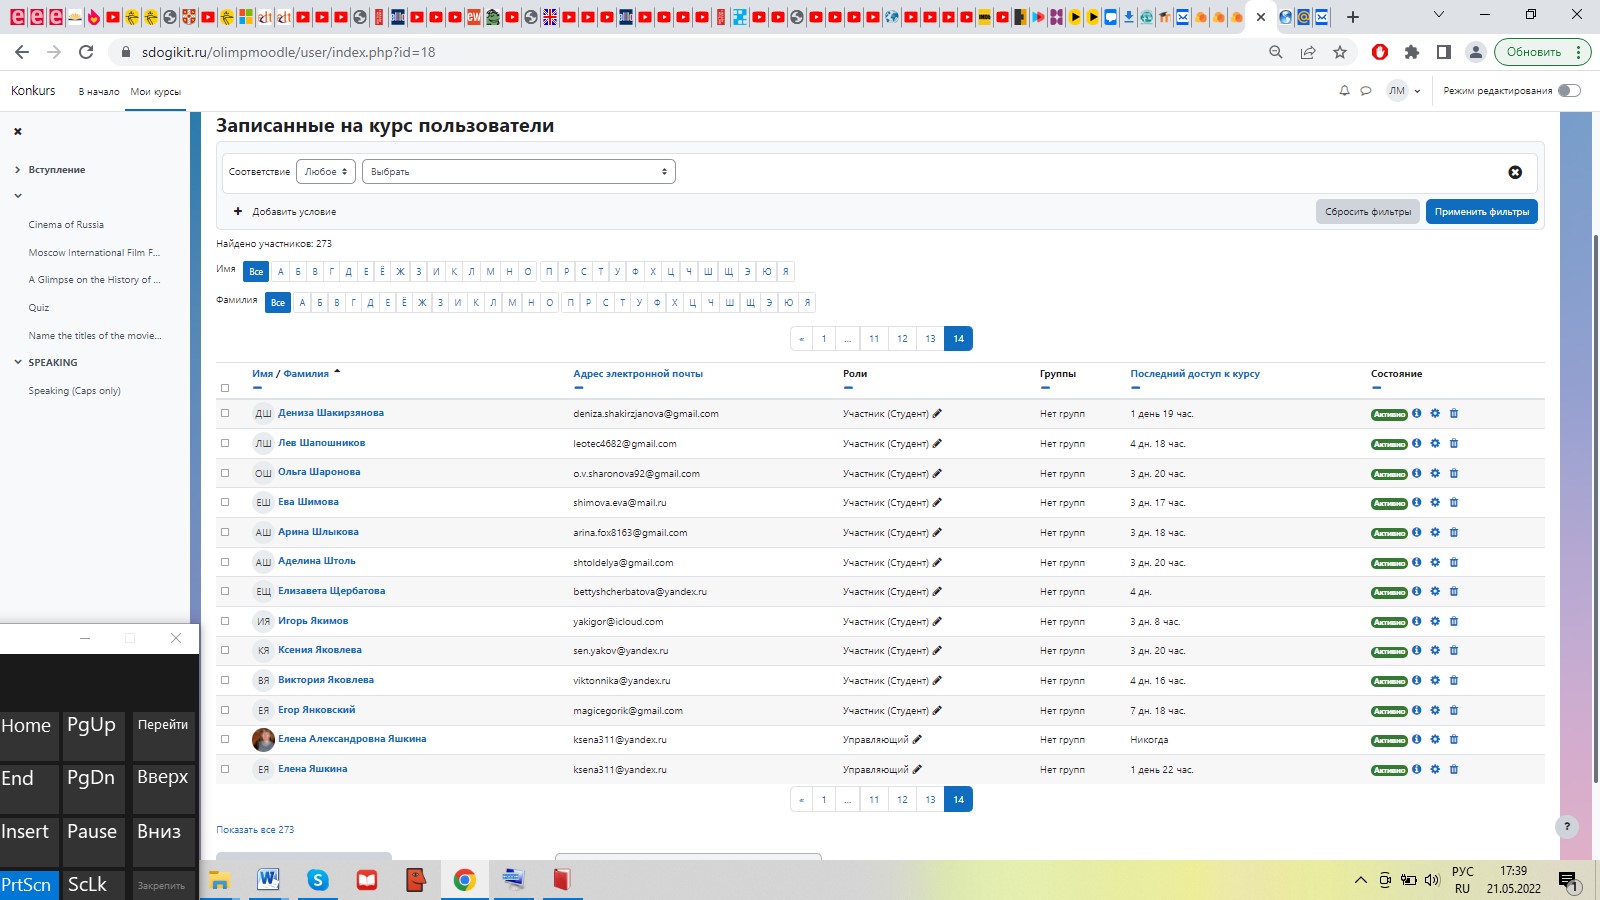Tick checkbox for Игорь Якимов
The width and height of the screenshot is (1600, 900).
coord(225,621)
